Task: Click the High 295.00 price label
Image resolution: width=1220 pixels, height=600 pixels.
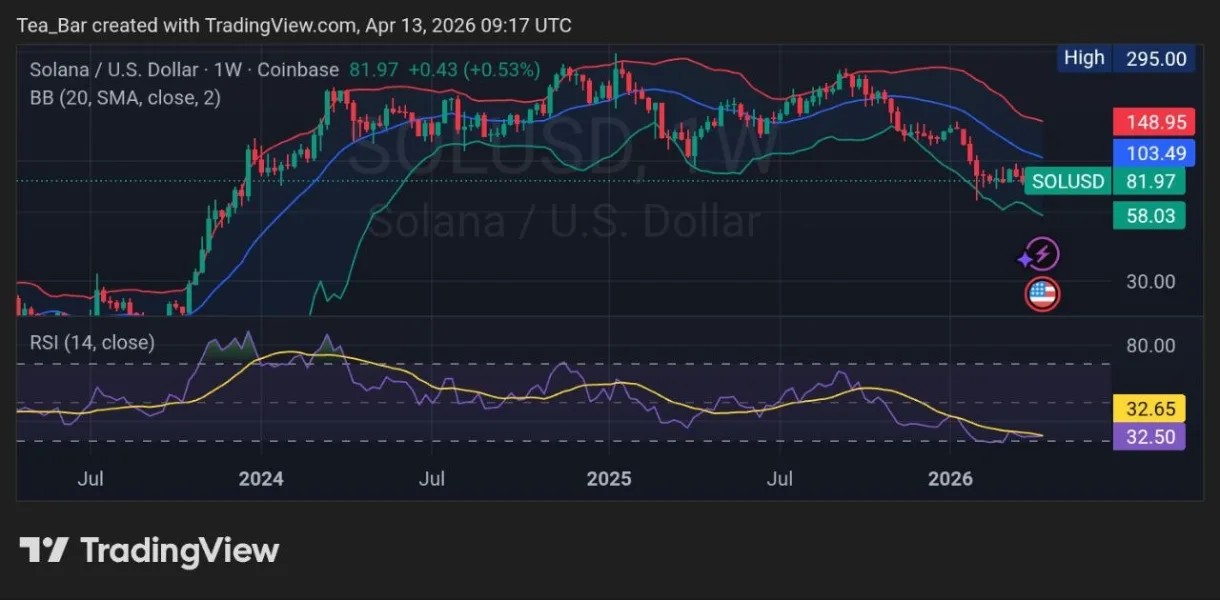Action: pyautogui.click(x=1126, y=58)
